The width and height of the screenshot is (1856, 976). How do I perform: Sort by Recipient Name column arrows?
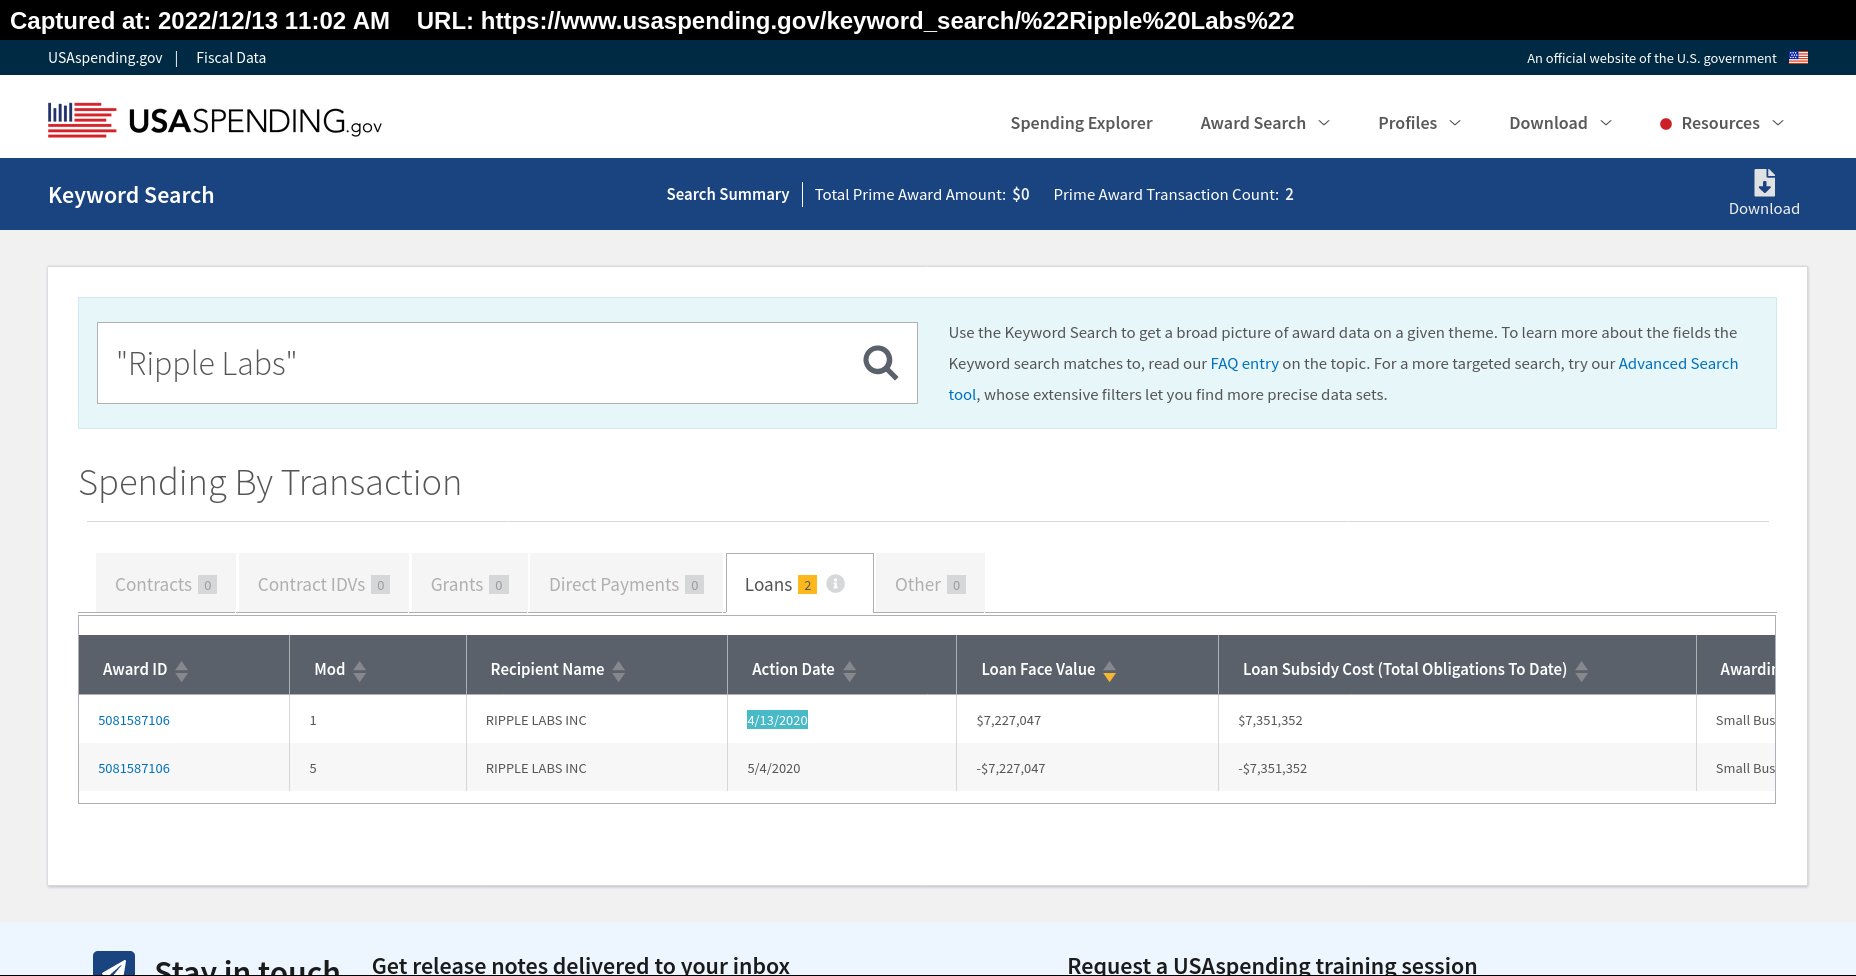(619, 670)
